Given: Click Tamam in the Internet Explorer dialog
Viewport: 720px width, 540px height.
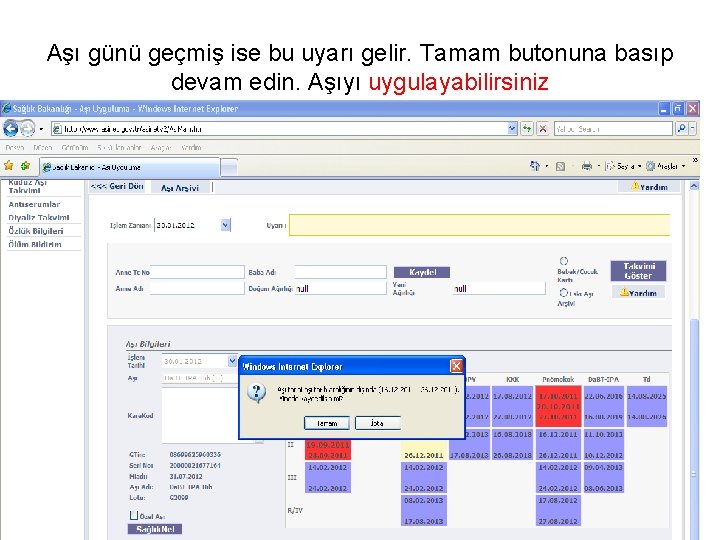Looking at the screenshot, I should (x=326, y=423).
